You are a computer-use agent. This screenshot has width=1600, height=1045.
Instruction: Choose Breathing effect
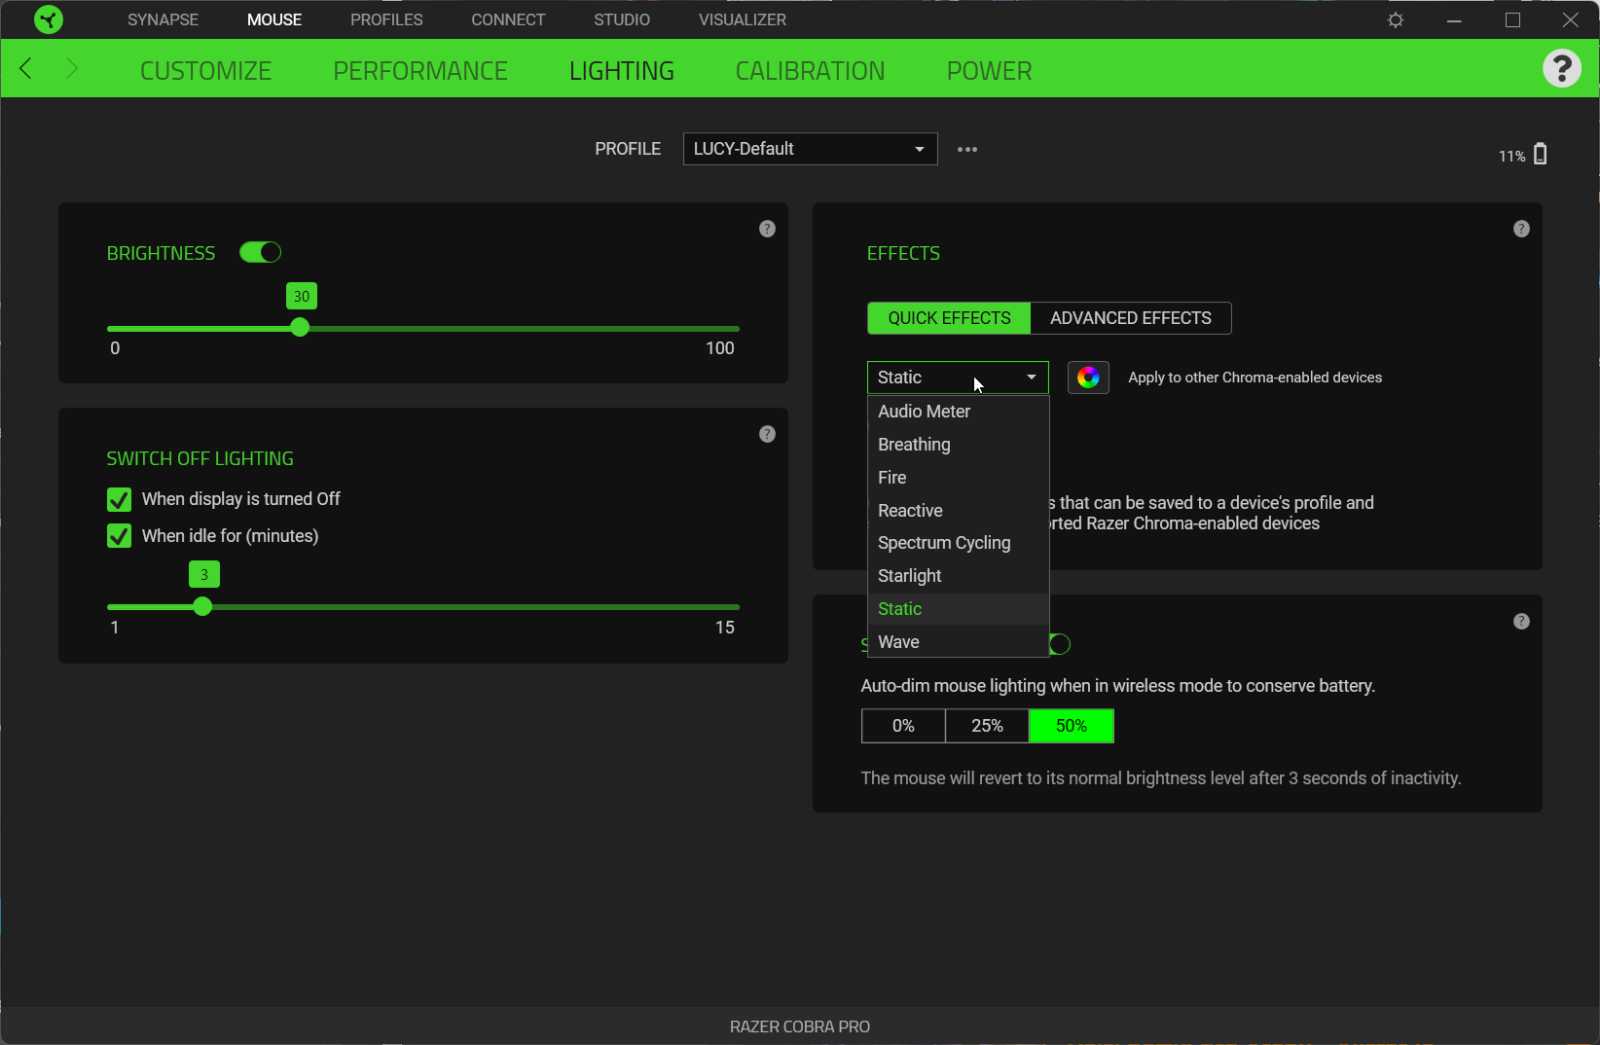[957, 445]
